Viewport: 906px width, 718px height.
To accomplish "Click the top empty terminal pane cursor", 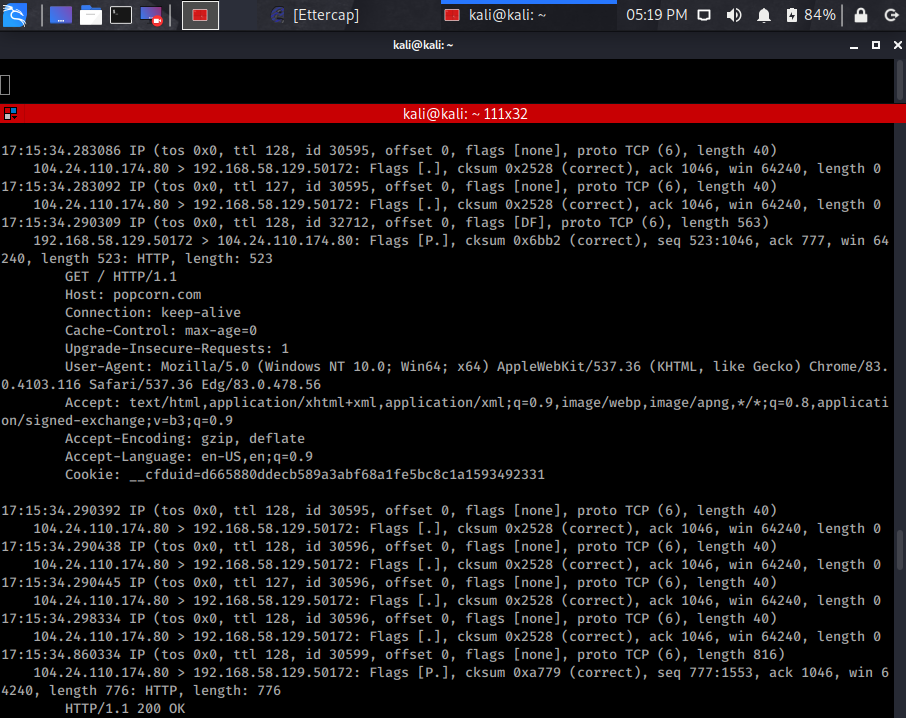I will (5, 85).
